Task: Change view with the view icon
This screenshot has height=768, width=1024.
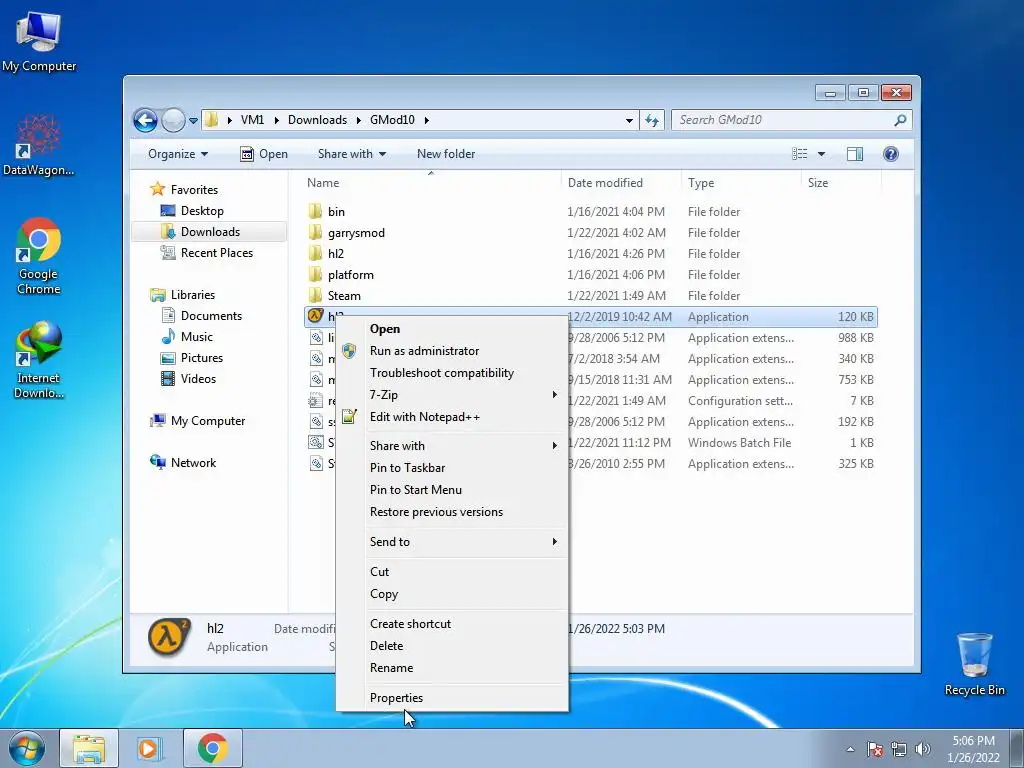Action: click(799, 154)
